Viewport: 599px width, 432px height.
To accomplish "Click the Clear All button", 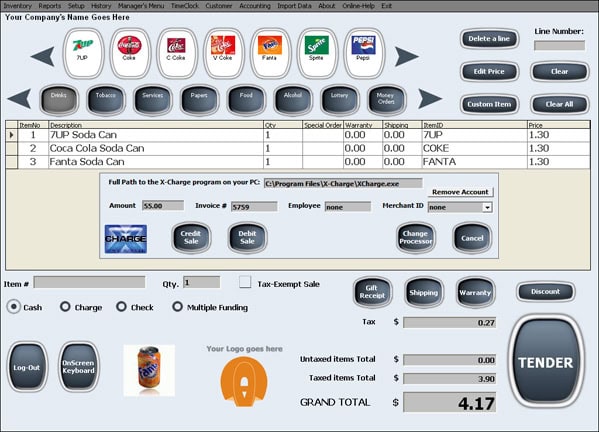I will tap(560, 104).
